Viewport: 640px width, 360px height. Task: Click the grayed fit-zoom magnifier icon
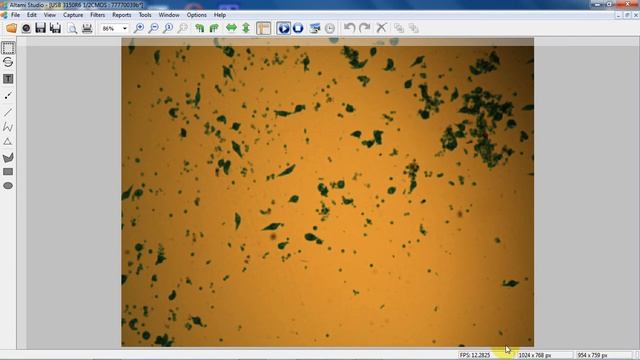[183, 28]
